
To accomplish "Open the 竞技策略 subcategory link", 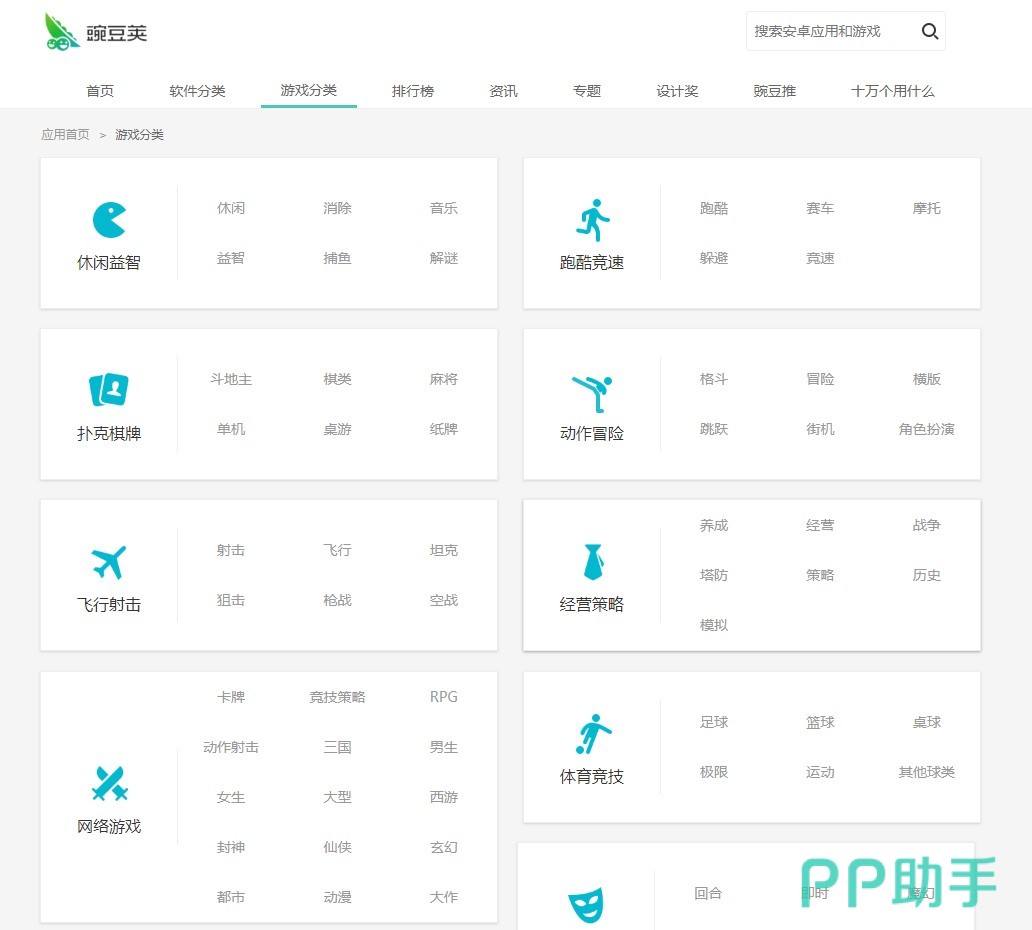I will click(x=337, y=697).
